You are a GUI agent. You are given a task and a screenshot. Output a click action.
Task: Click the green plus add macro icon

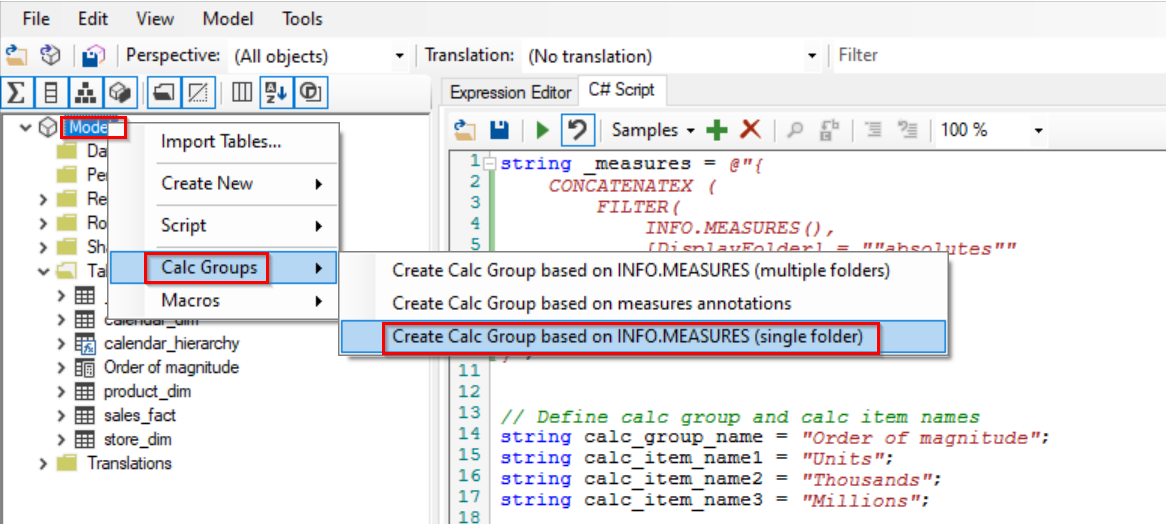(x=717, y=130)
